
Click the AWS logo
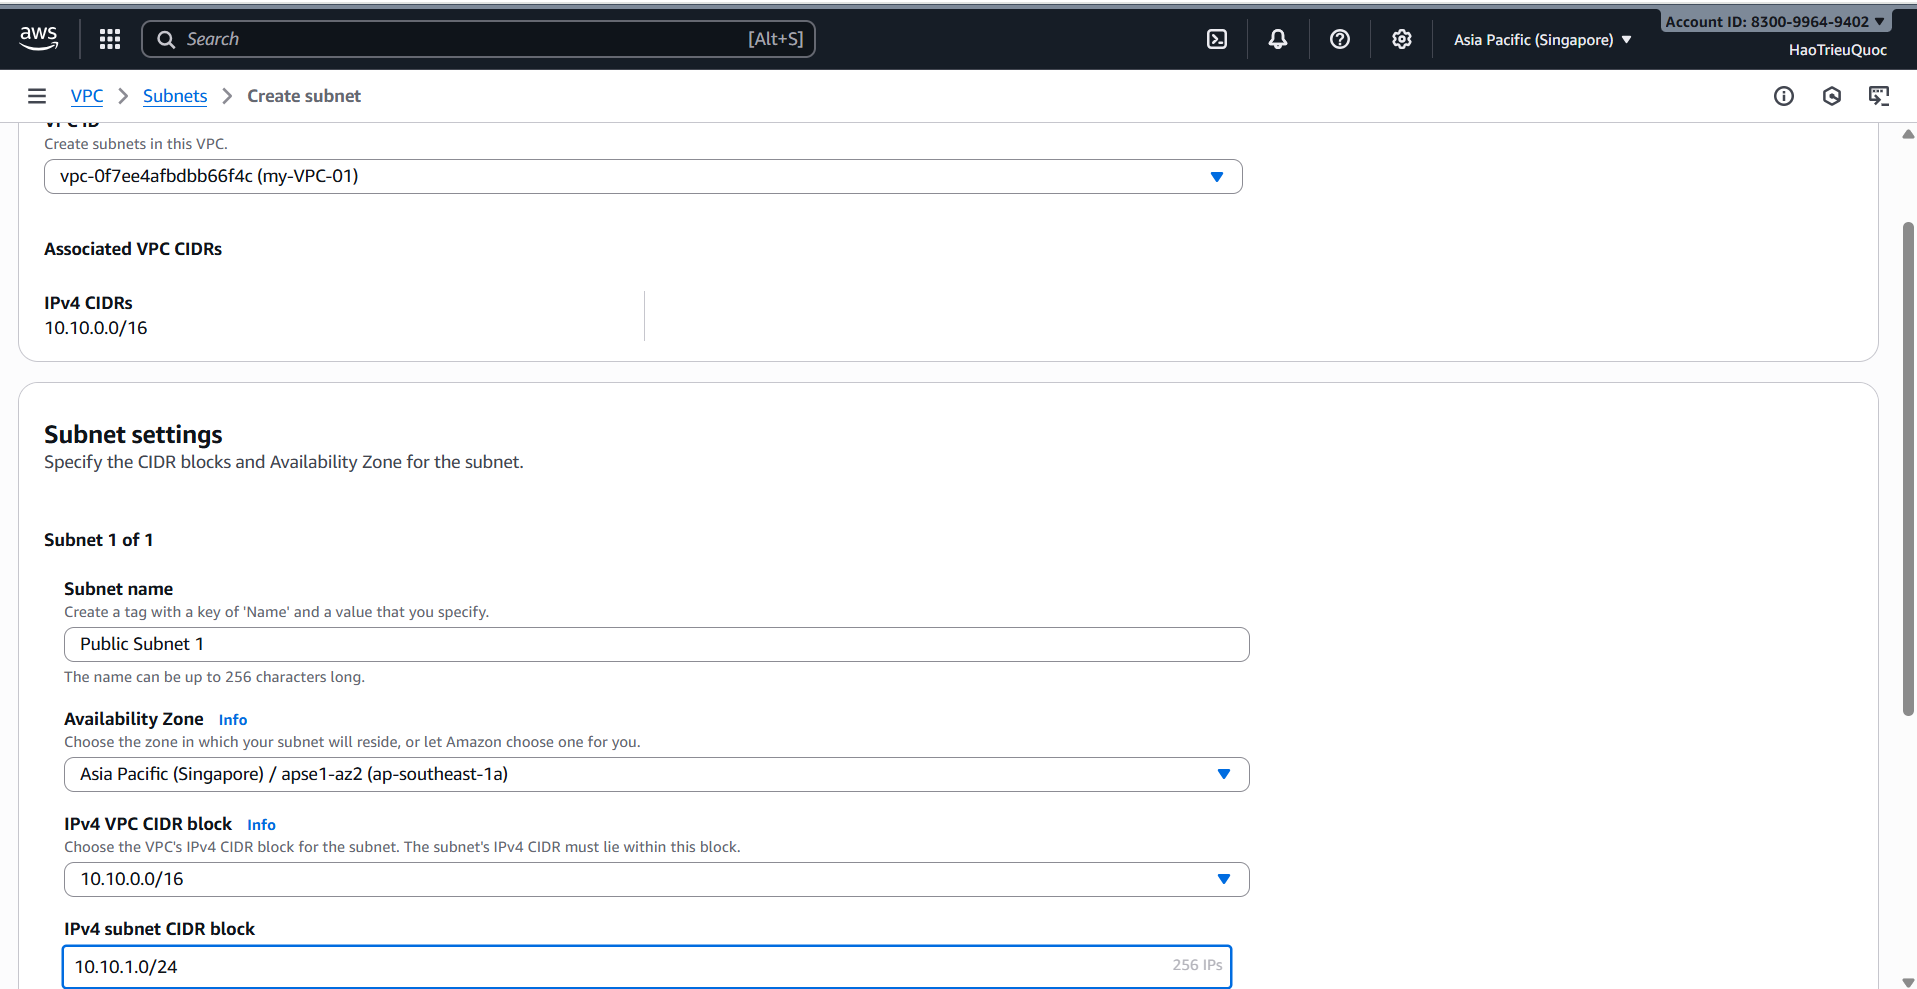pyautogui.click(x=38, y=38)
